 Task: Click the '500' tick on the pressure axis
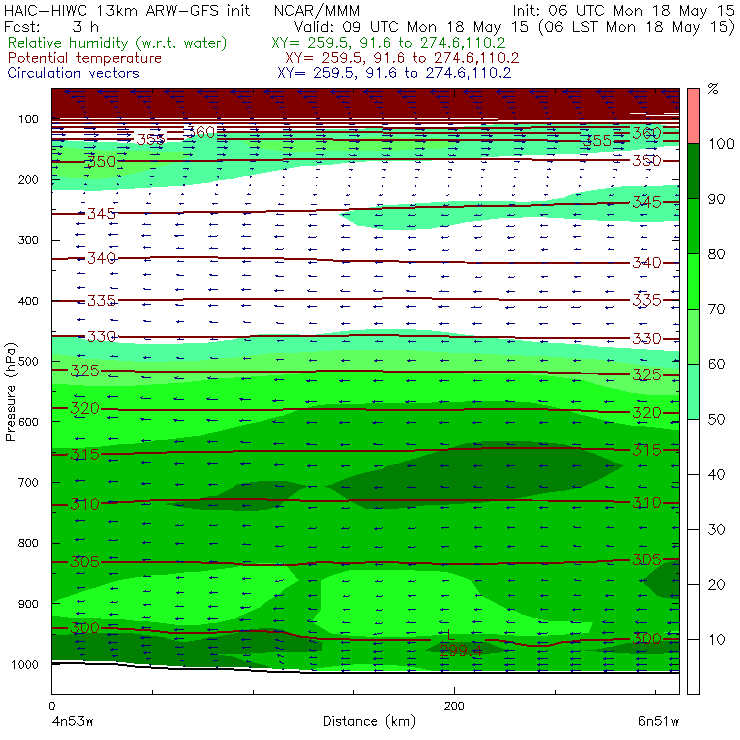(28, 362)
